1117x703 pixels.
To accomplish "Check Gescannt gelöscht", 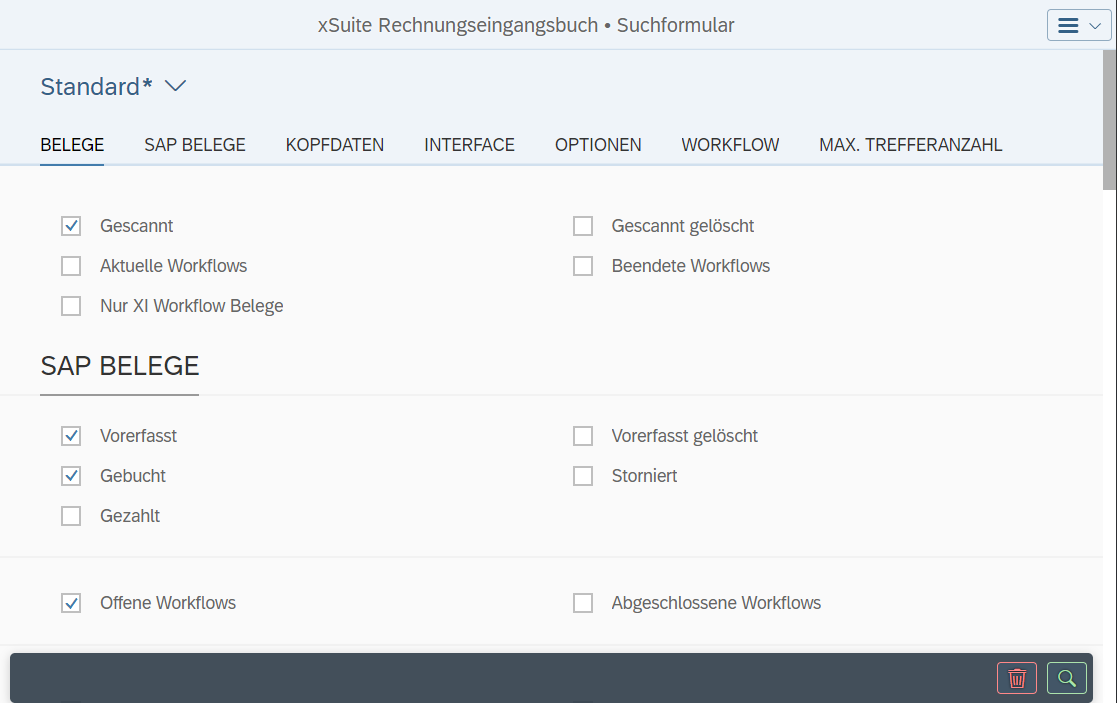I will [x=583, y=225].
